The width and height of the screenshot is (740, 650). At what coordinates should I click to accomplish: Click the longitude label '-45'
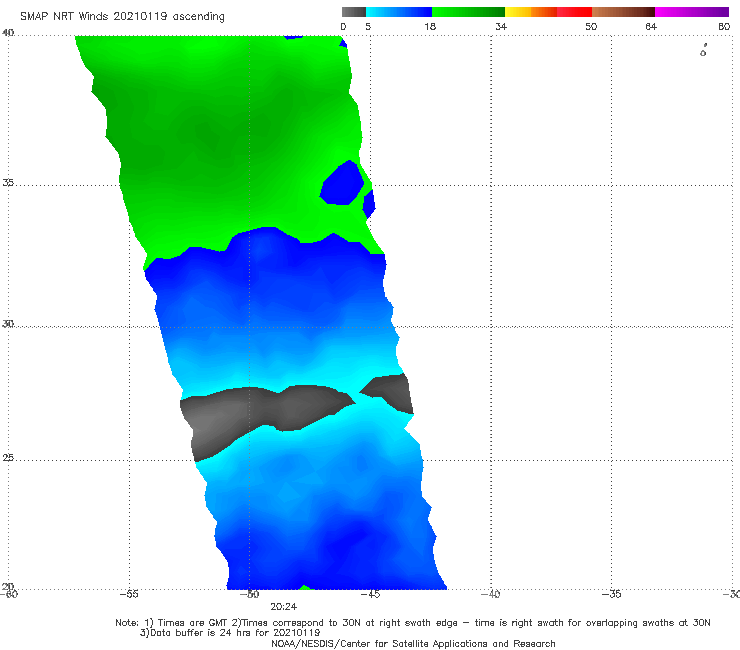(x=370, y=594)
